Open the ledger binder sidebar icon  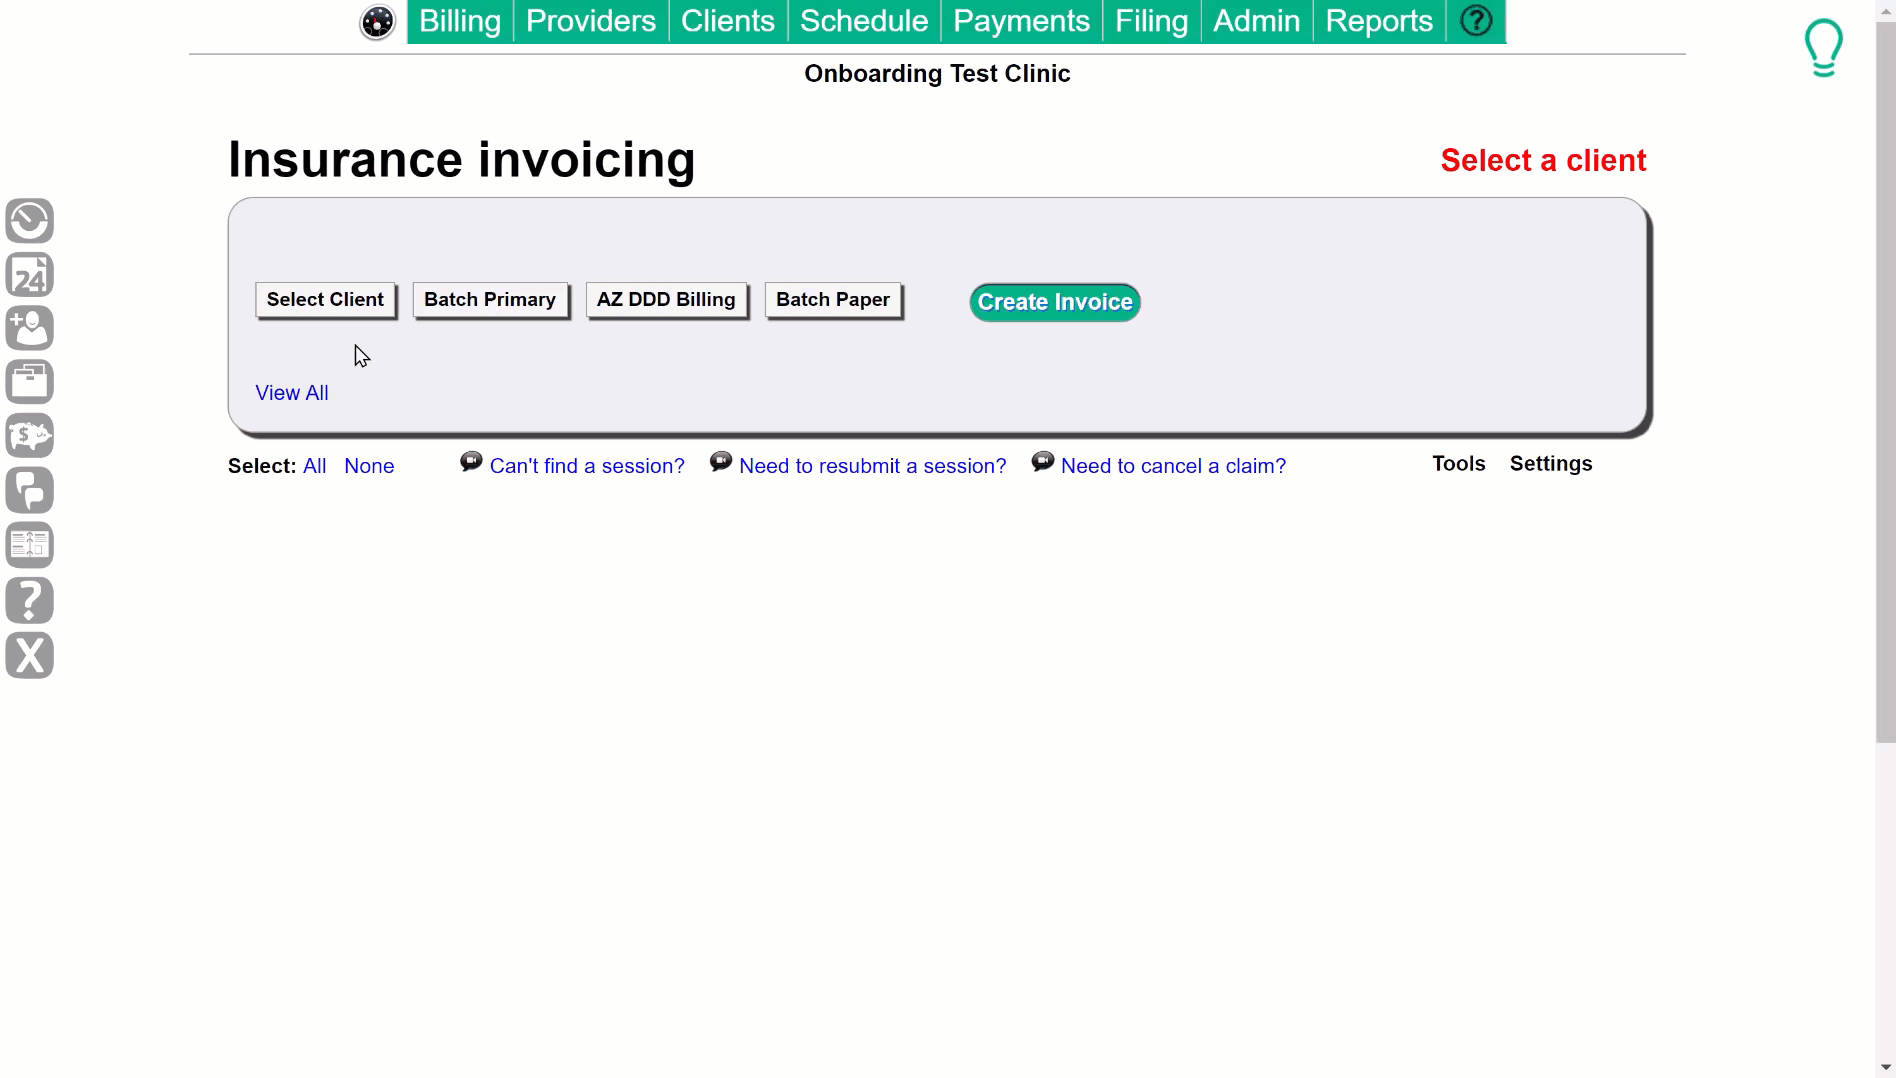pyautogui.click(x=30, y=545)
